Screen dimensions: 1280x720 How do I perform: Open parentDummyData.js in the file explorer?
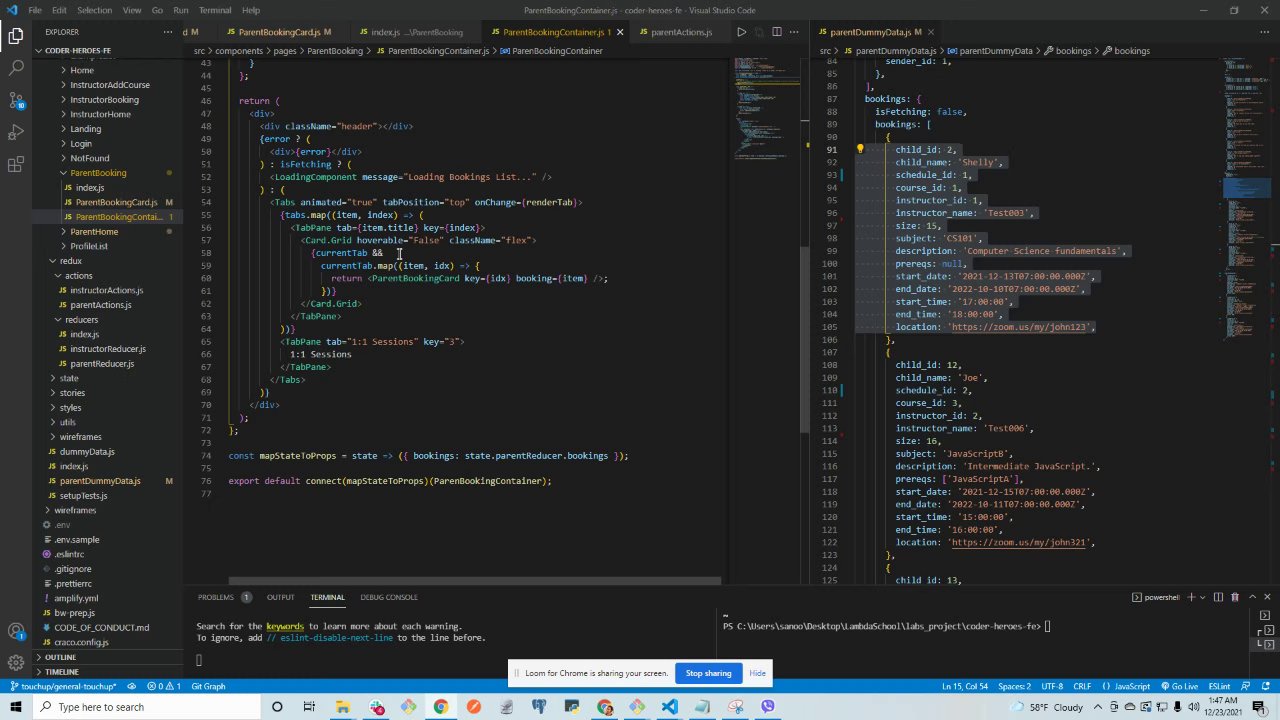pos(100,481)
